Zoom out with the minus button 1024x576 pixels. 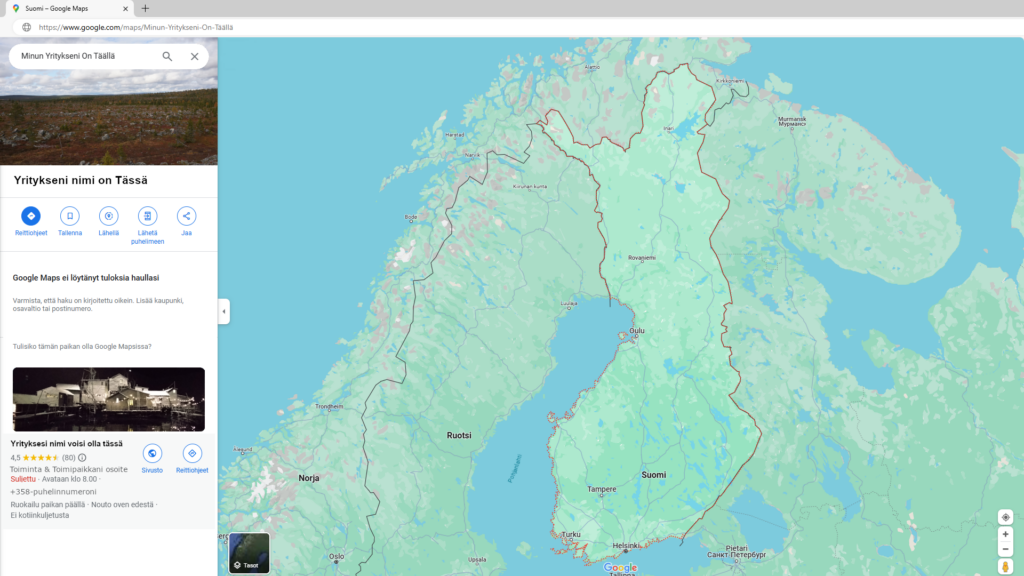tap(1005, 549)
